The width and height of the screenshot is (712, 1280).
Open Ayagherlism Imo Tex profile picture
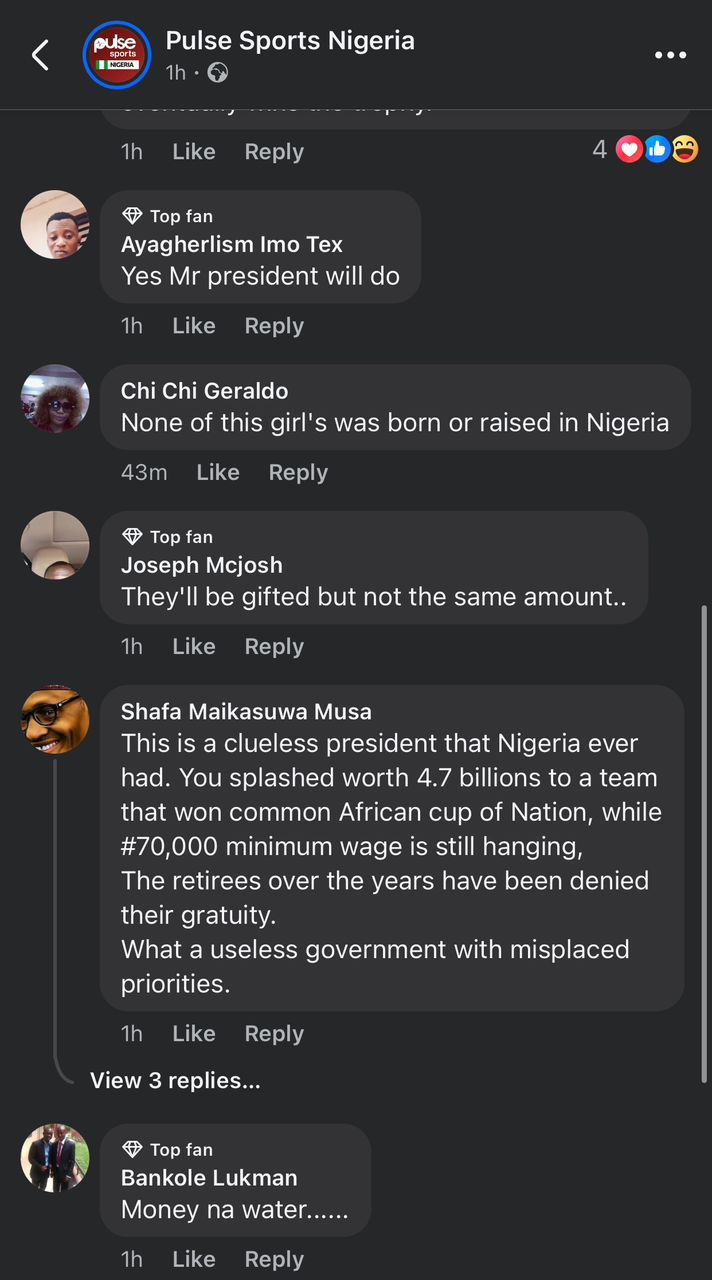[x=55, y=225]
